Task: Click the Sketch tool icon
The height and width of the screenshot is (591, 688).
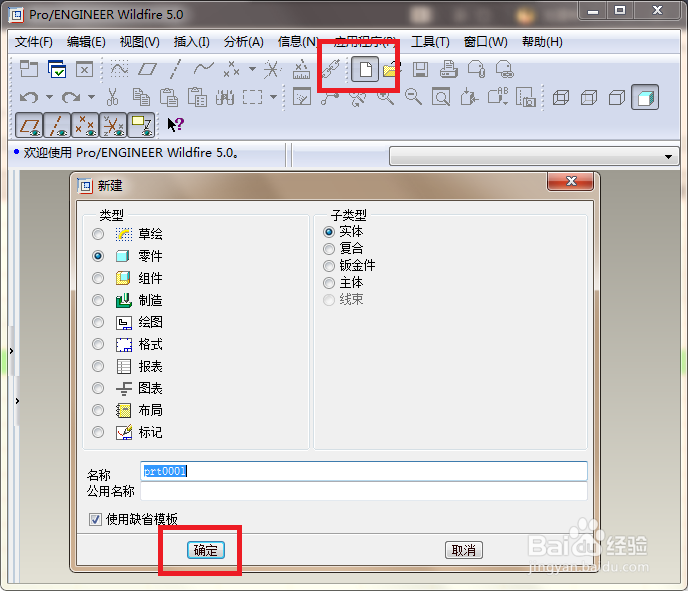Action: coord(119,69)
